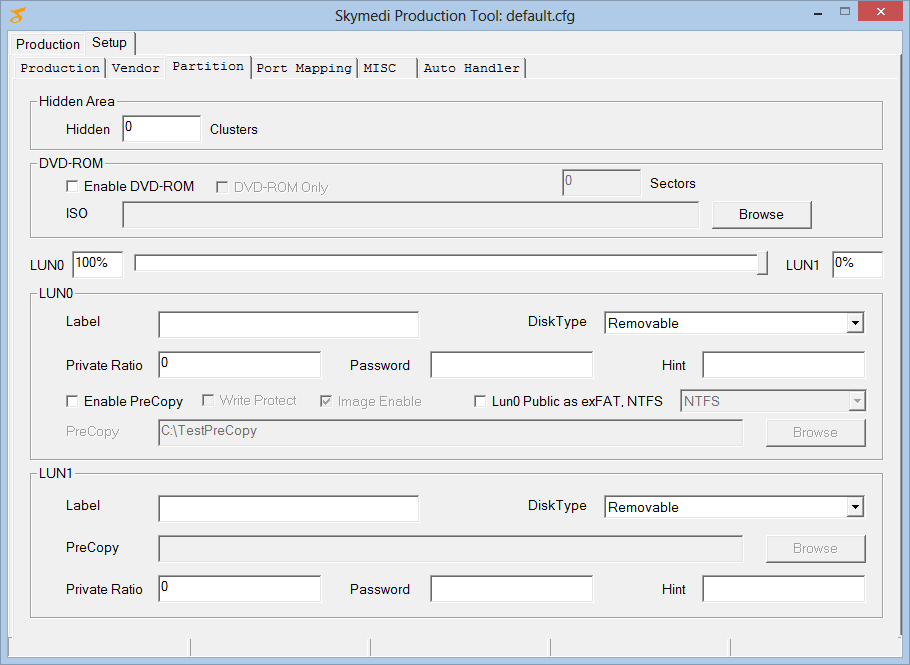Click the LUN0 Password field
910x665 pixels.
coord(511,365)
